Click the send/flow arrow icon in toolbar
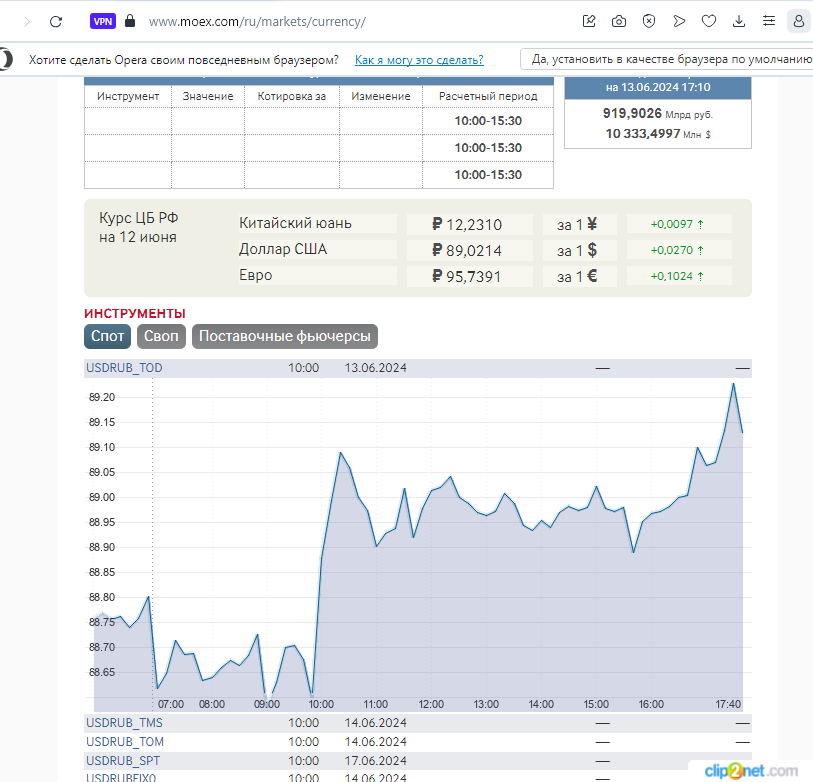This screenshot has height=782, width=813. [x=679, y=21]
